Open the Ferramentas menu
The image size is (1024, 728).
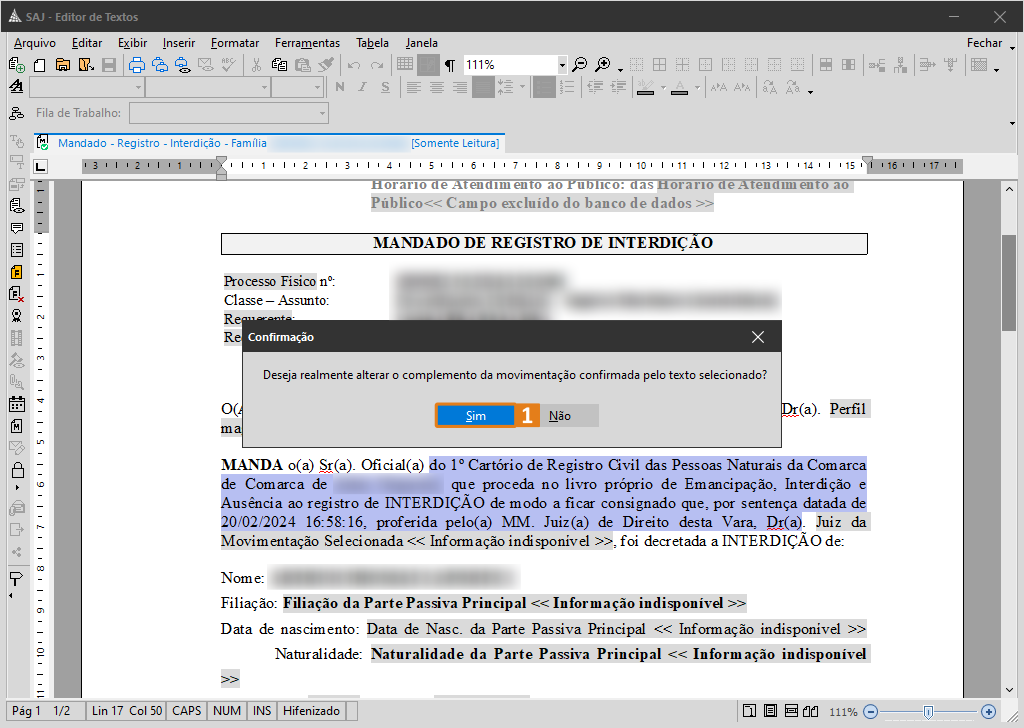point(308,43)
